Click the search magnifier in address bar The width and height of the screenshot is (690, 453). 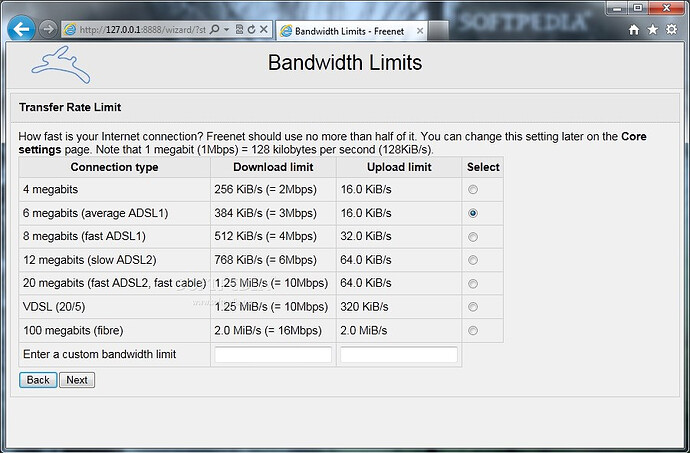215,30
